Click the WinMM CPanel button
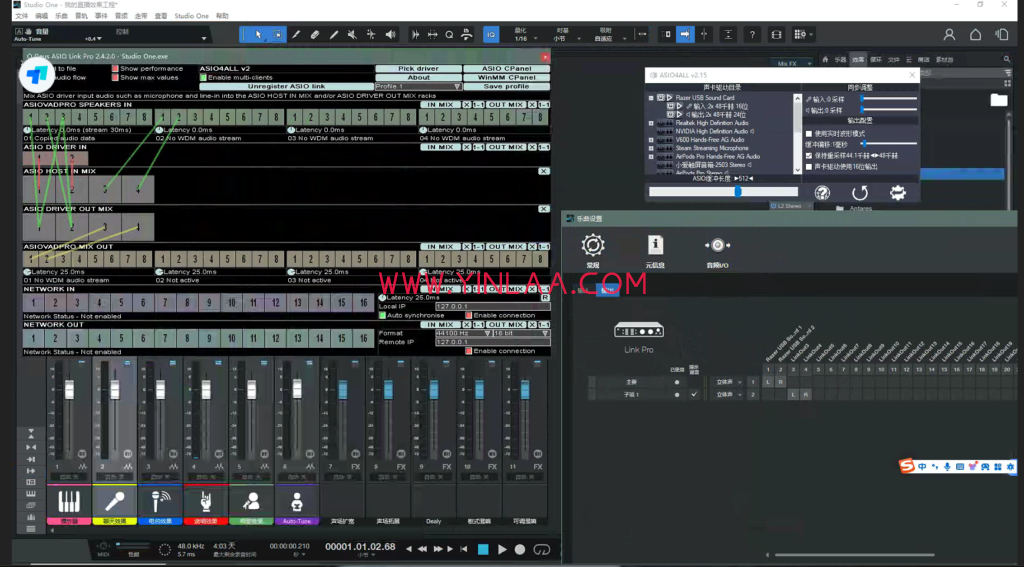 pos(506,77)
